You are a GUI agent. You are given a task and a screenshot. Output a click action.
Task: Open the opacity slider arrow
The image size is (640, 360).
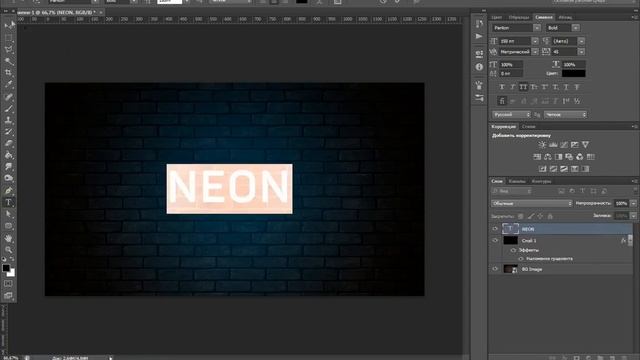pyautogui.click(x=633, y=203)
